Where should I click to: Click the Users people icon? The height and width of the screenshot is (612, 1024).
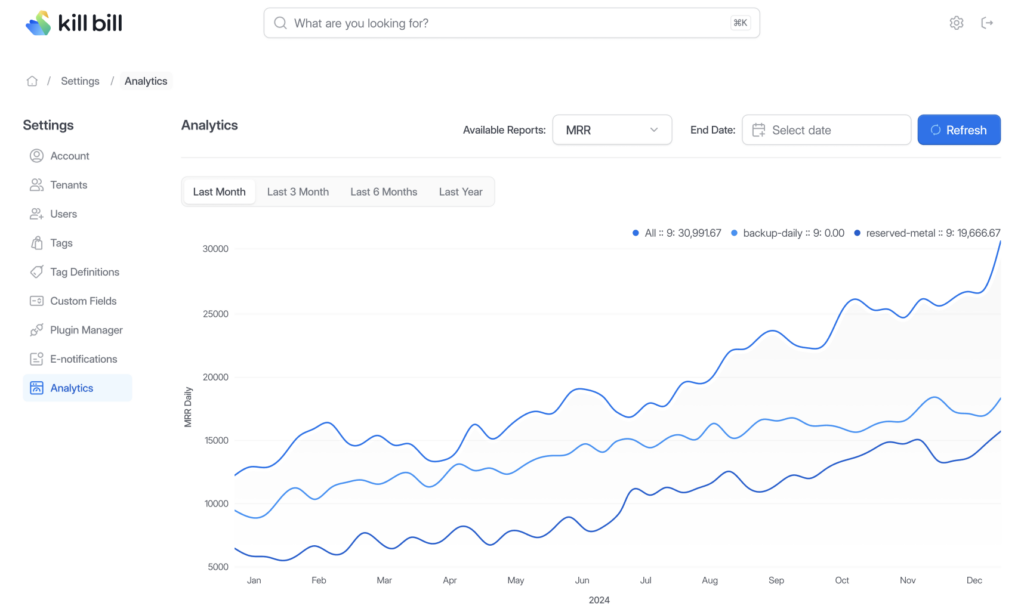(x=35, y=214)
